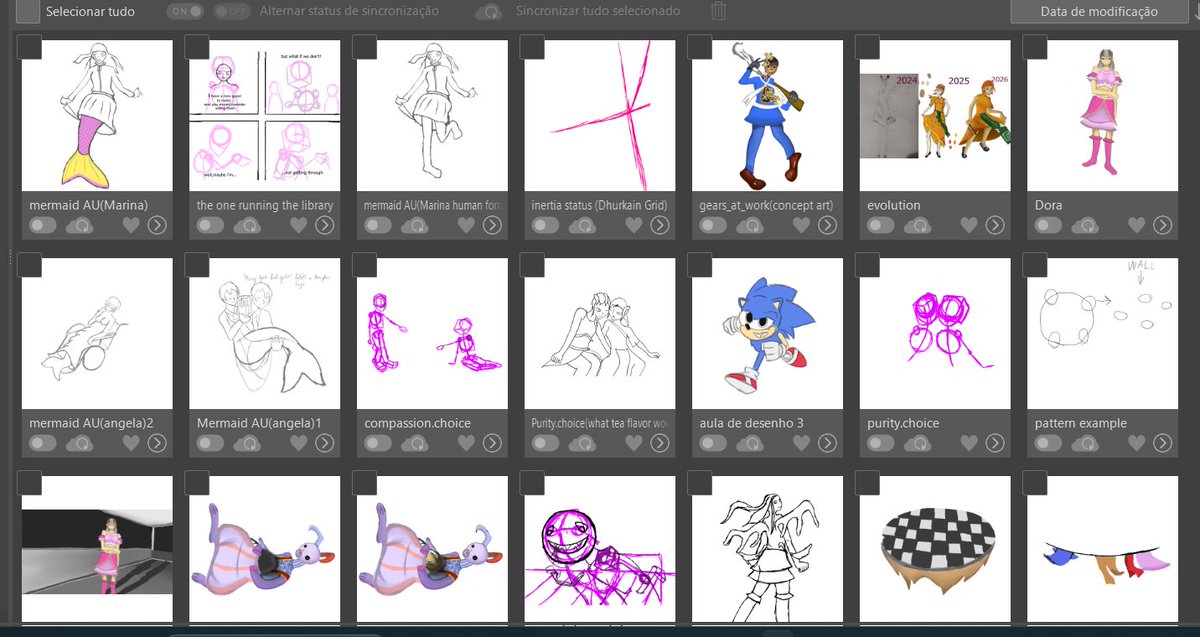
Task: Open the gray 3D room scene thumbnail
Action: pyautogui.click(x=97, y=551)
